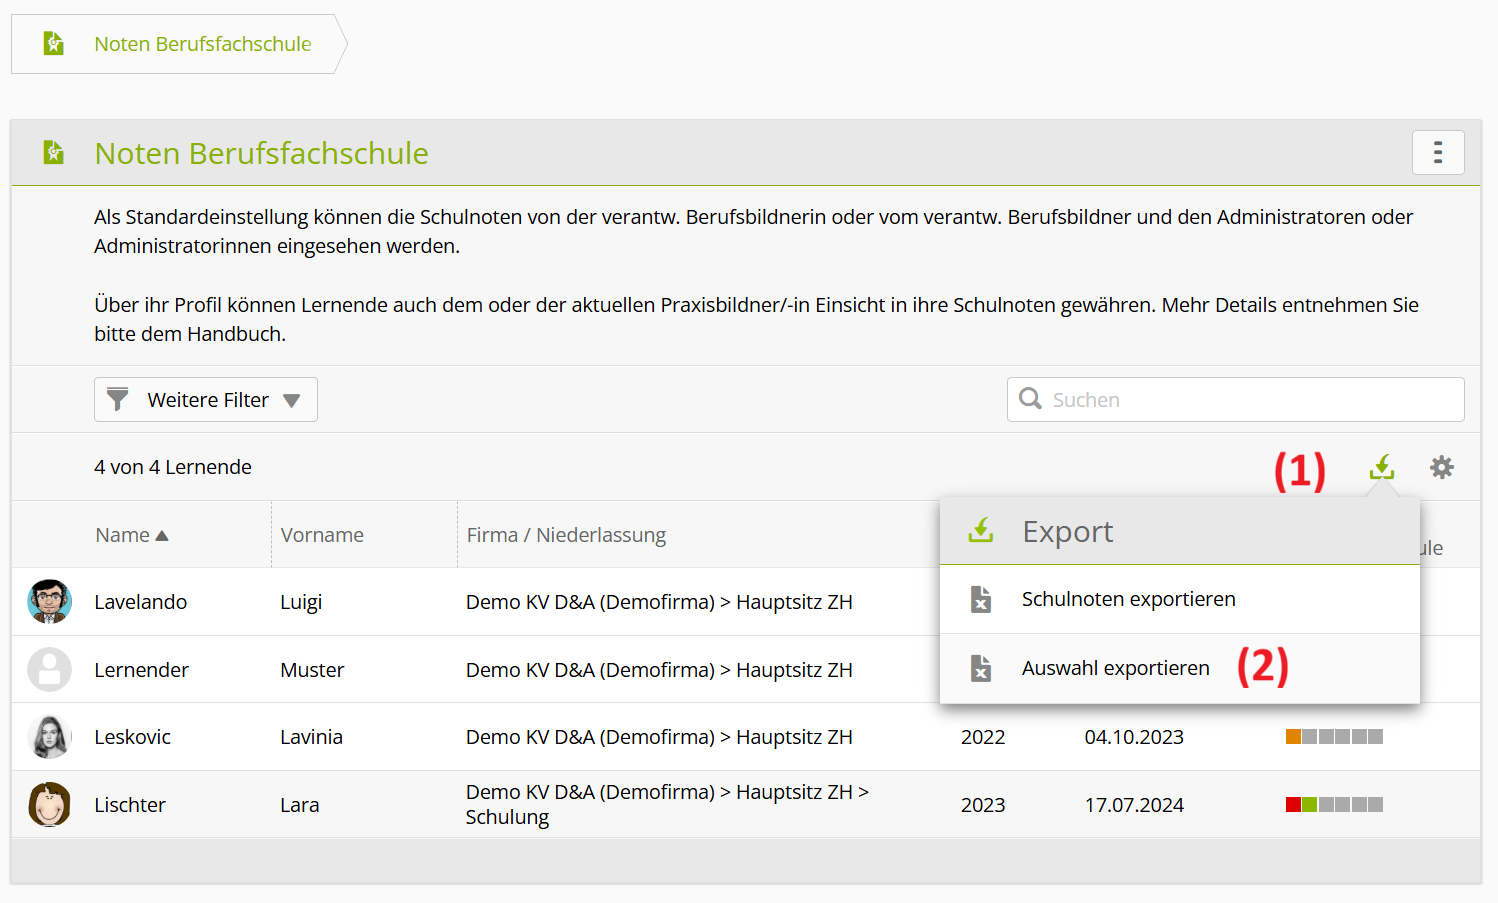Click Lara Lischter's avatar picture
This screenshot has height=903, width=1498.
[x=49, y=805]
